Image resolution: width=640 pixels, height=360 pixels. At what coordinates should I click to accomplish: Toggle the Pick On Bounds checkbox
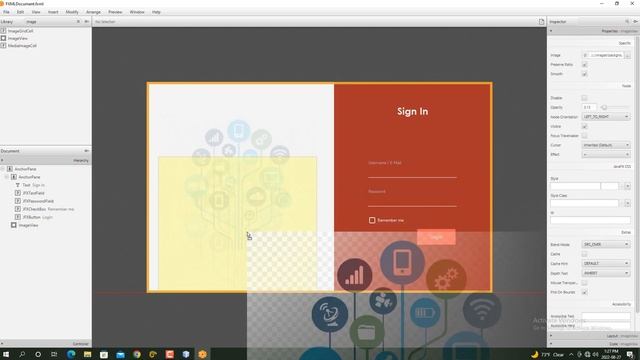click(x=584, y=292)
